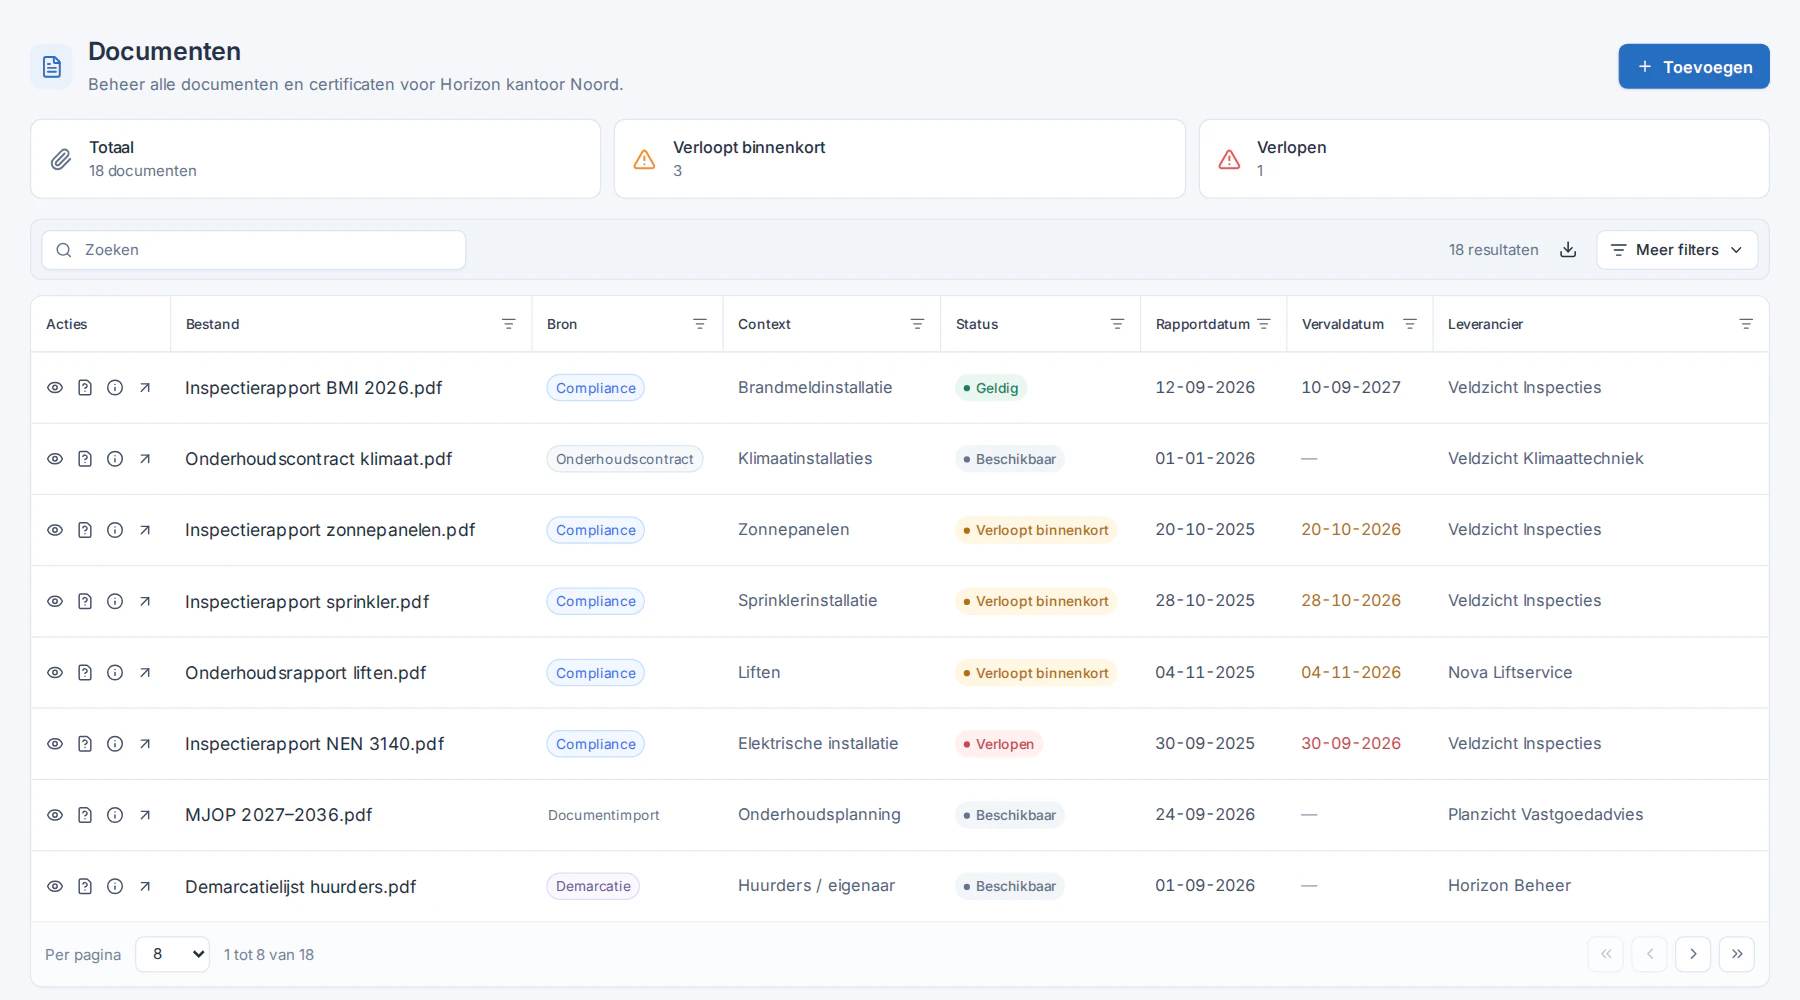View Inspectierapport BMI 2026.pdf with eye icon
The image size is (1800, 1000).
tap(55, 388)
